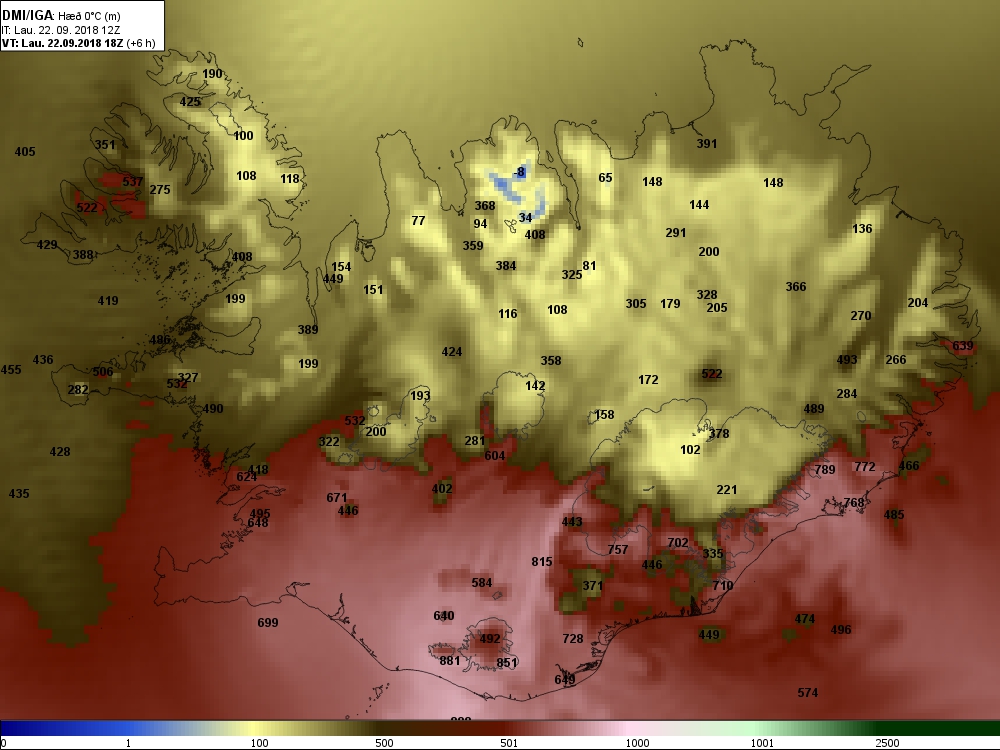Click the map value 624
The width and height of the screenshot is (1000, 750).
click(x=246, y=476)
